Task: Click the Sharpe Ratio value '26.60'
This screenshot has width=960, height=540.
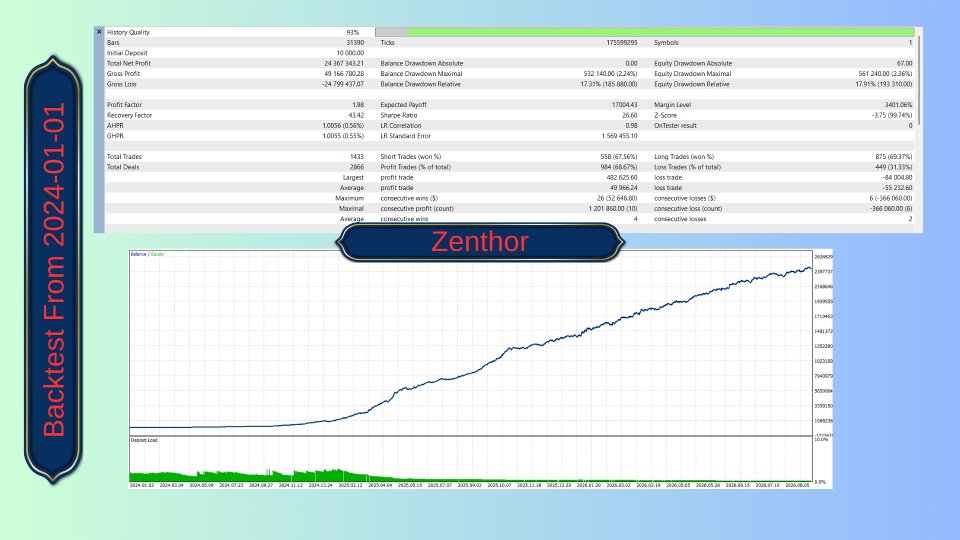Action: click(x=629, y=116)
